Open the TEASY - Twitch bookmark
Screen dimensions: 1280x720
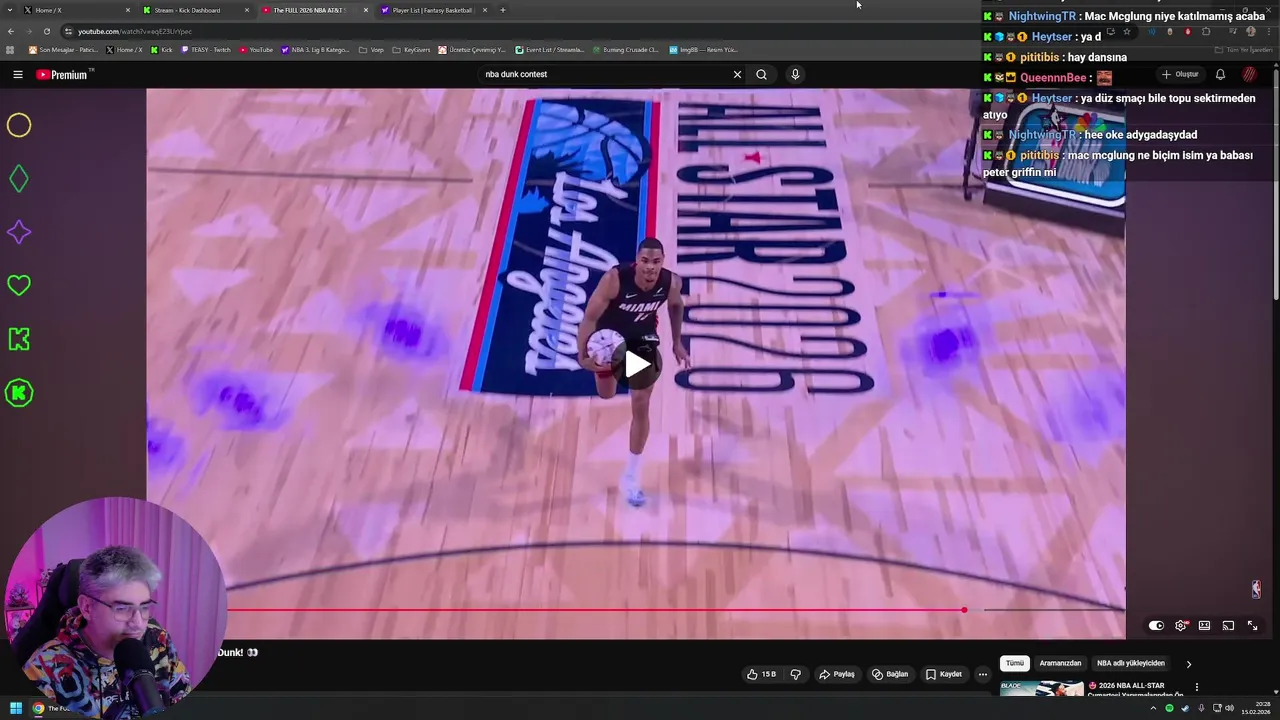205,50
